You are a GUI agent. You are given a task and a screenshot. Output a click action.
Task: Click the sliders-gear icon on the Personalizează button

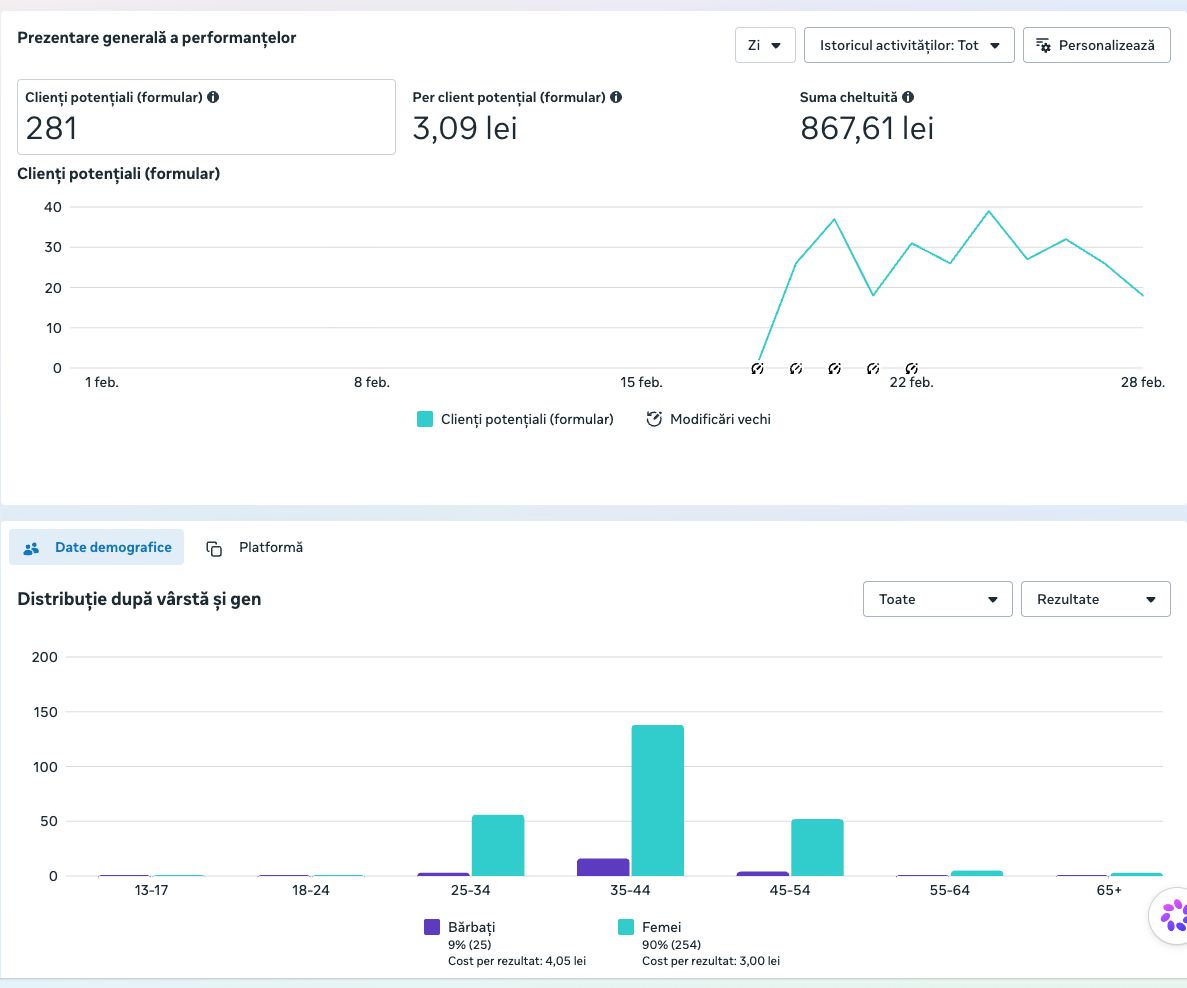1043,45
